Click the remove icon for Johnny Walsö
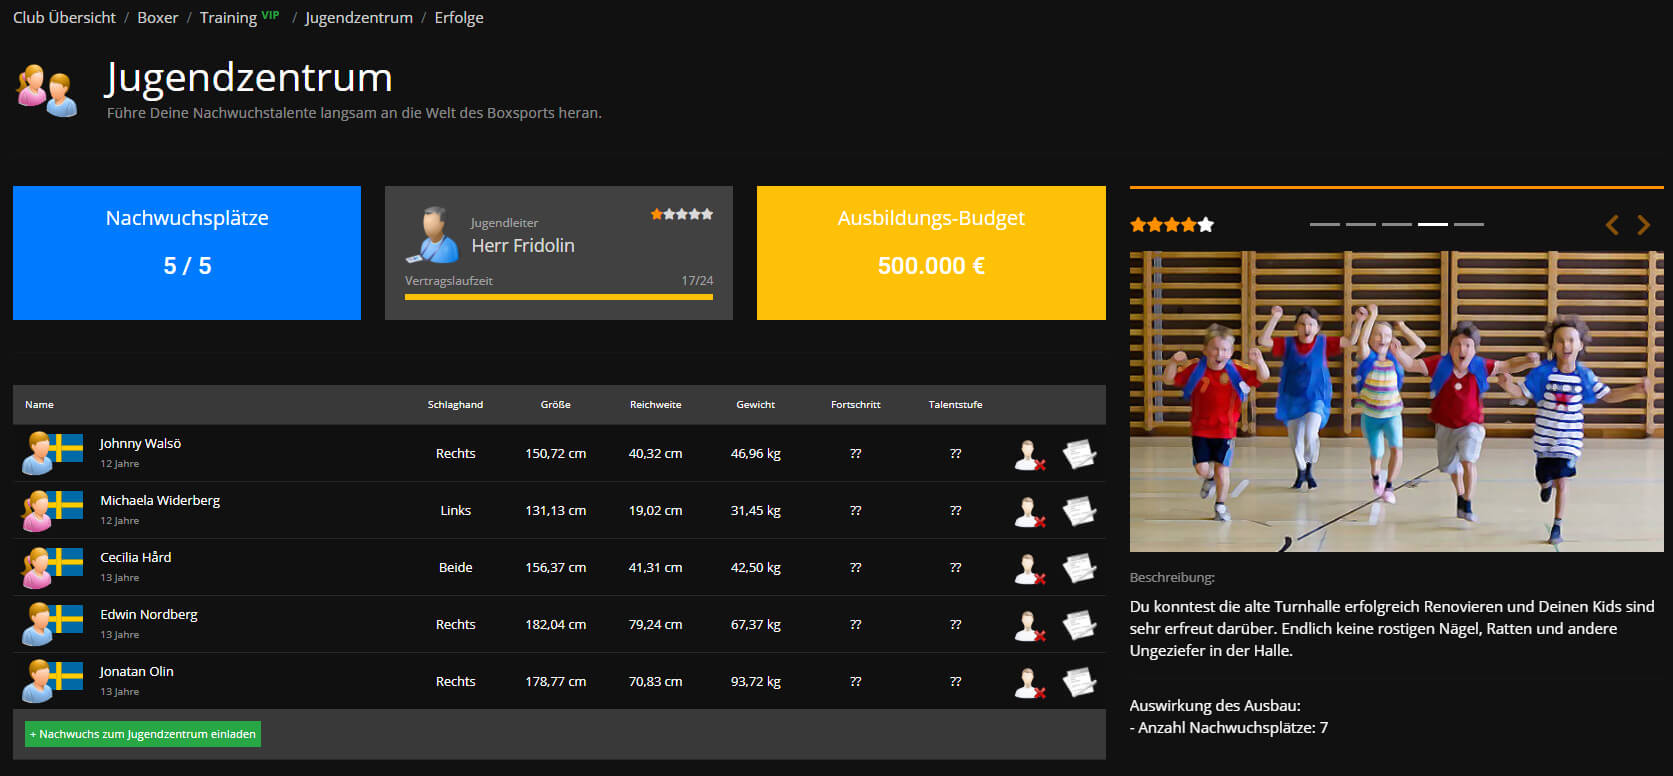The image size is (1673, 776). [x=1029, y=455]
